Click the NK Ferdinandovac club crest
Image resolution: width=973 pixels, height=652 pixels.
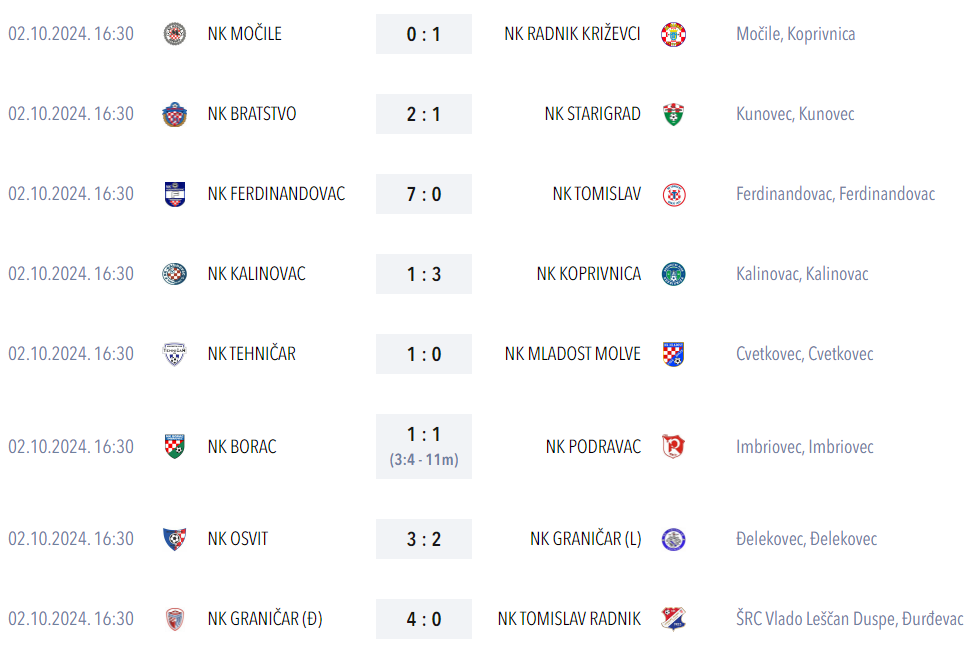click(x=174, y=194)
